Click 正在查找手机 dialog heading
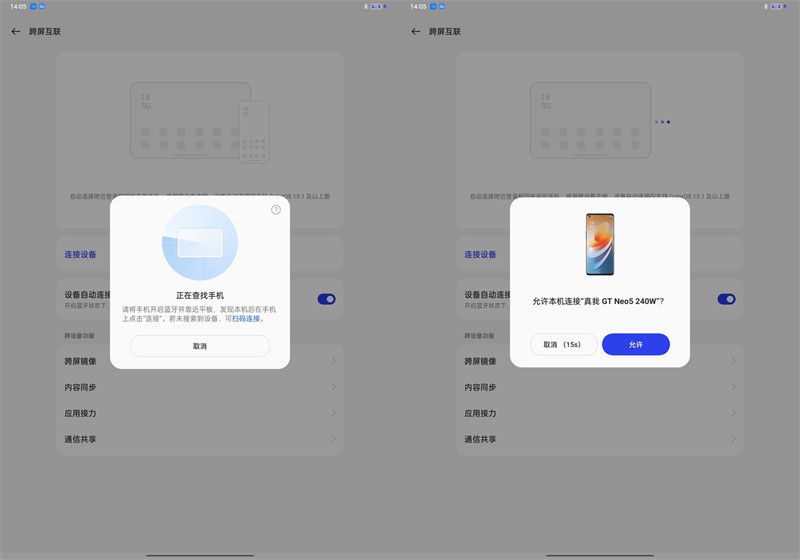Viewport: 800px width, 560px height. tap(200, 295)
